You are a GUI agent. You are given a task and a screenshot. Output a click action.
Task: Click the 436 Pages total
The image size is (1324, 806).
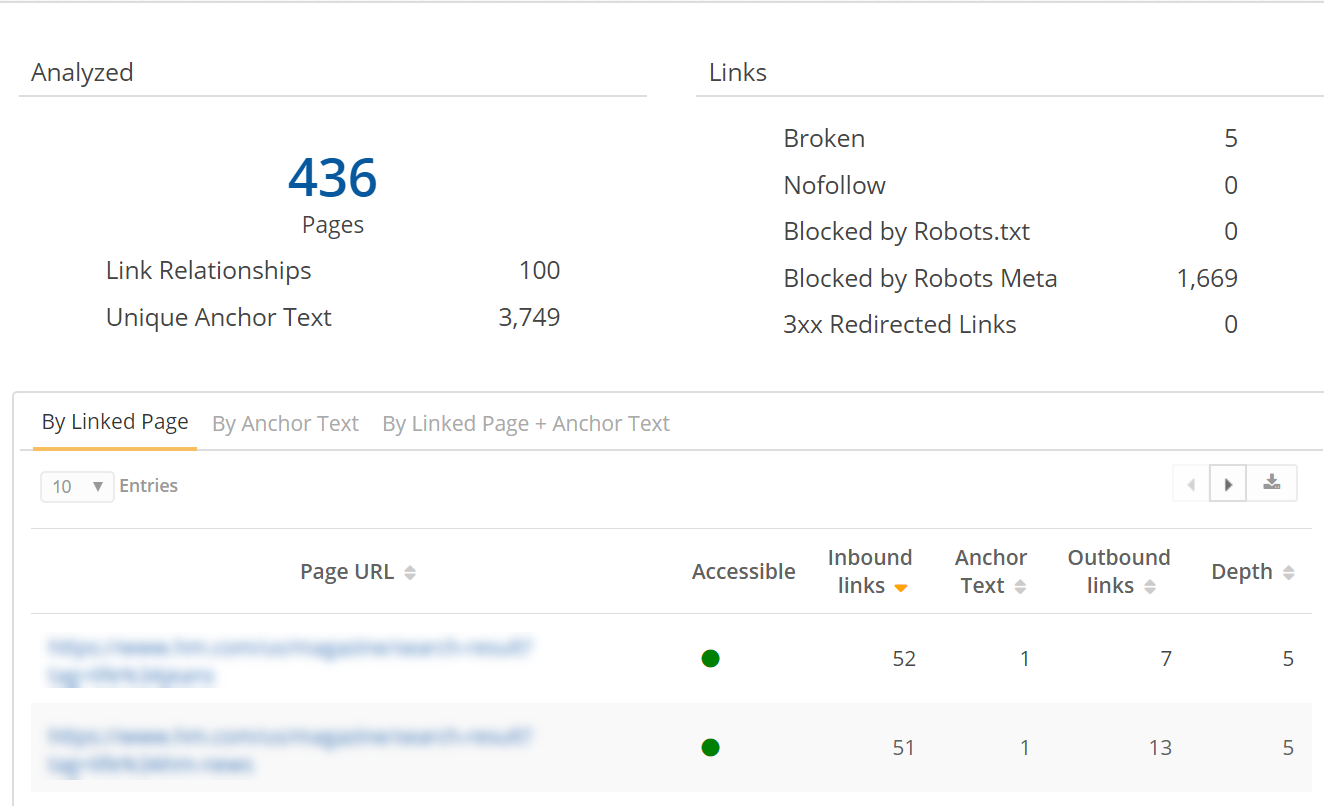tap(332, 178)
